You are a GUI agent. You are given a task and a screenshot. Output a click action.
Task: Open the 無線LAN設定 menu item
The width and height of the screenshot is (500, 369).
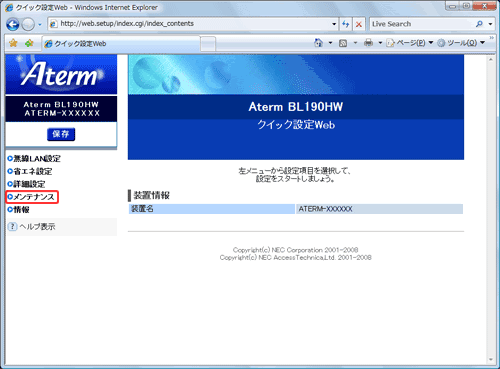(34, 159)
